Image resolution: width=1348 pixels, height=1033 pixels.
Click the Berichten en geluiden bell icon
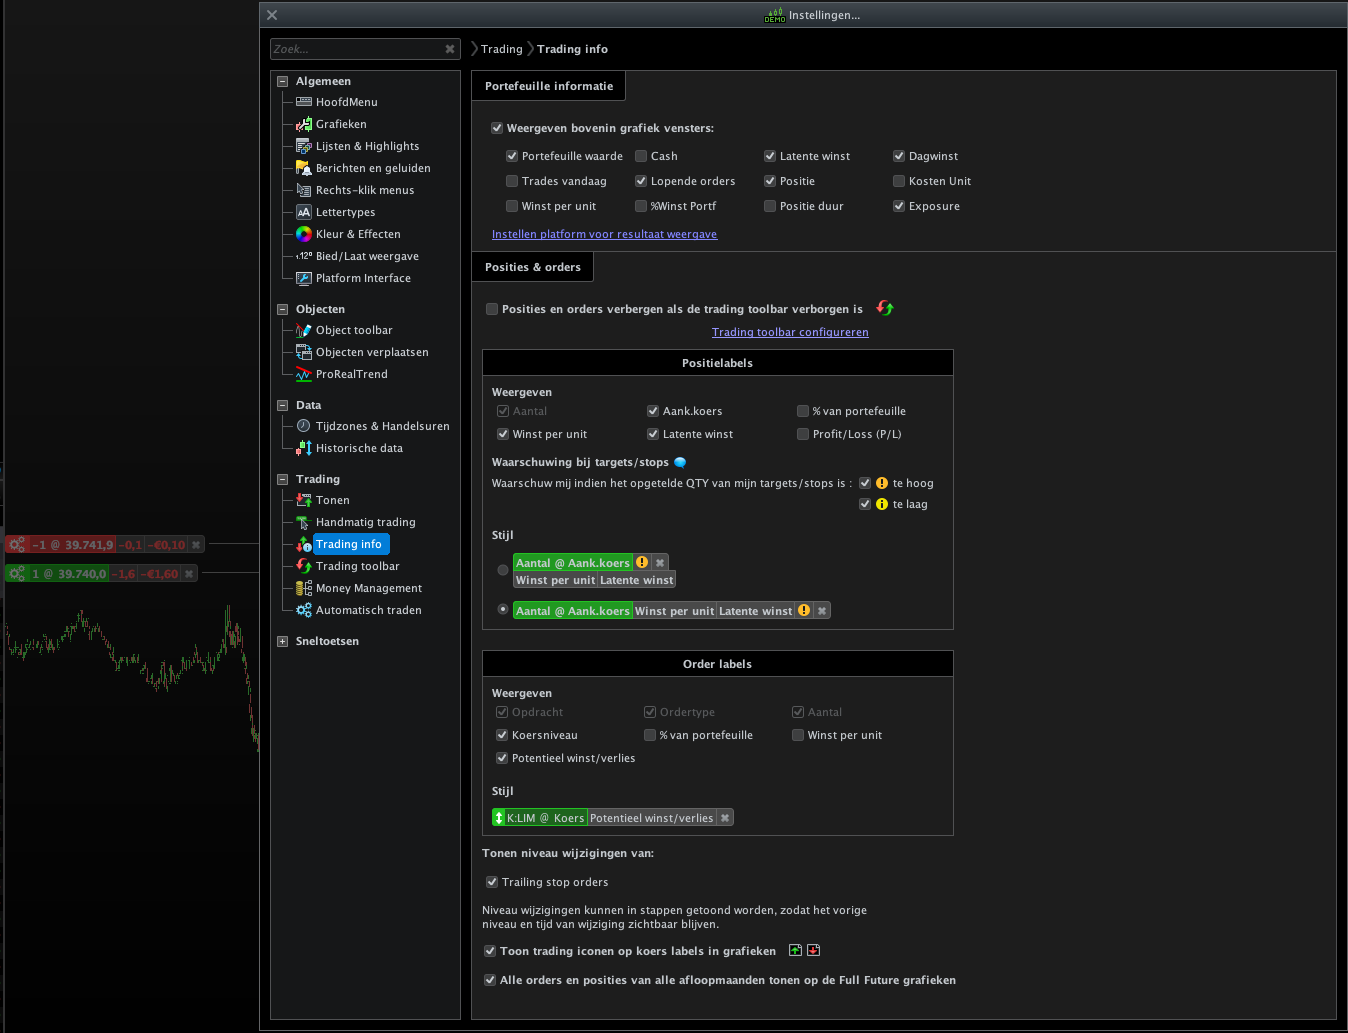(x=304, y=168)
